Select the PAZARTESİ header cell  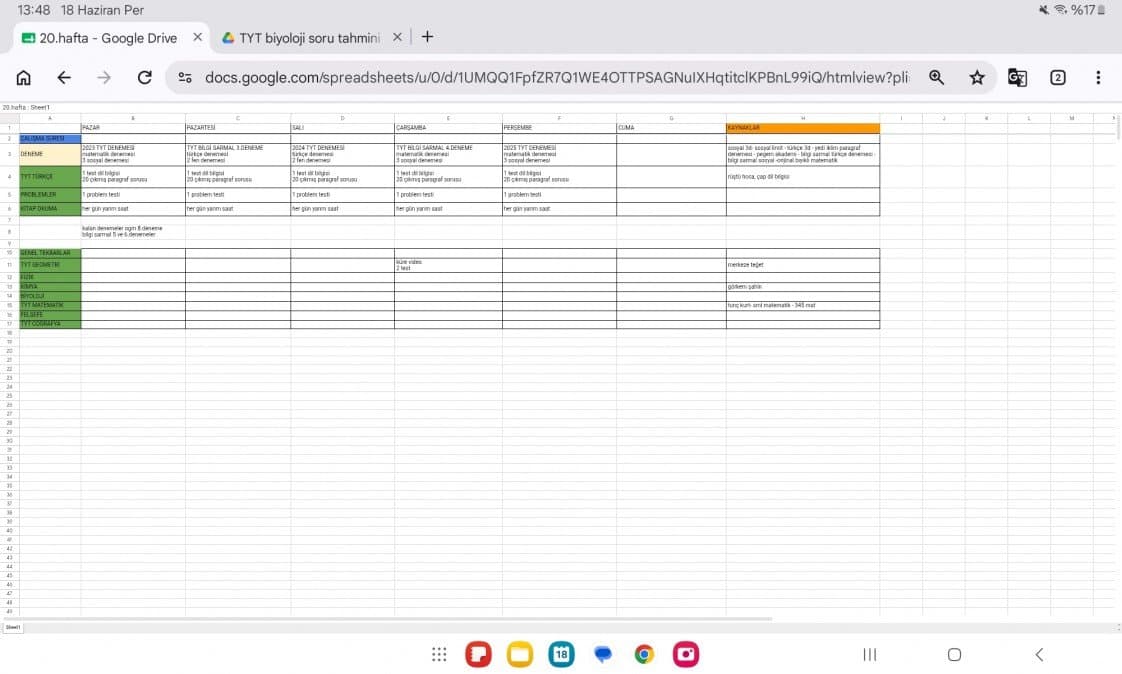coord(238,128)
